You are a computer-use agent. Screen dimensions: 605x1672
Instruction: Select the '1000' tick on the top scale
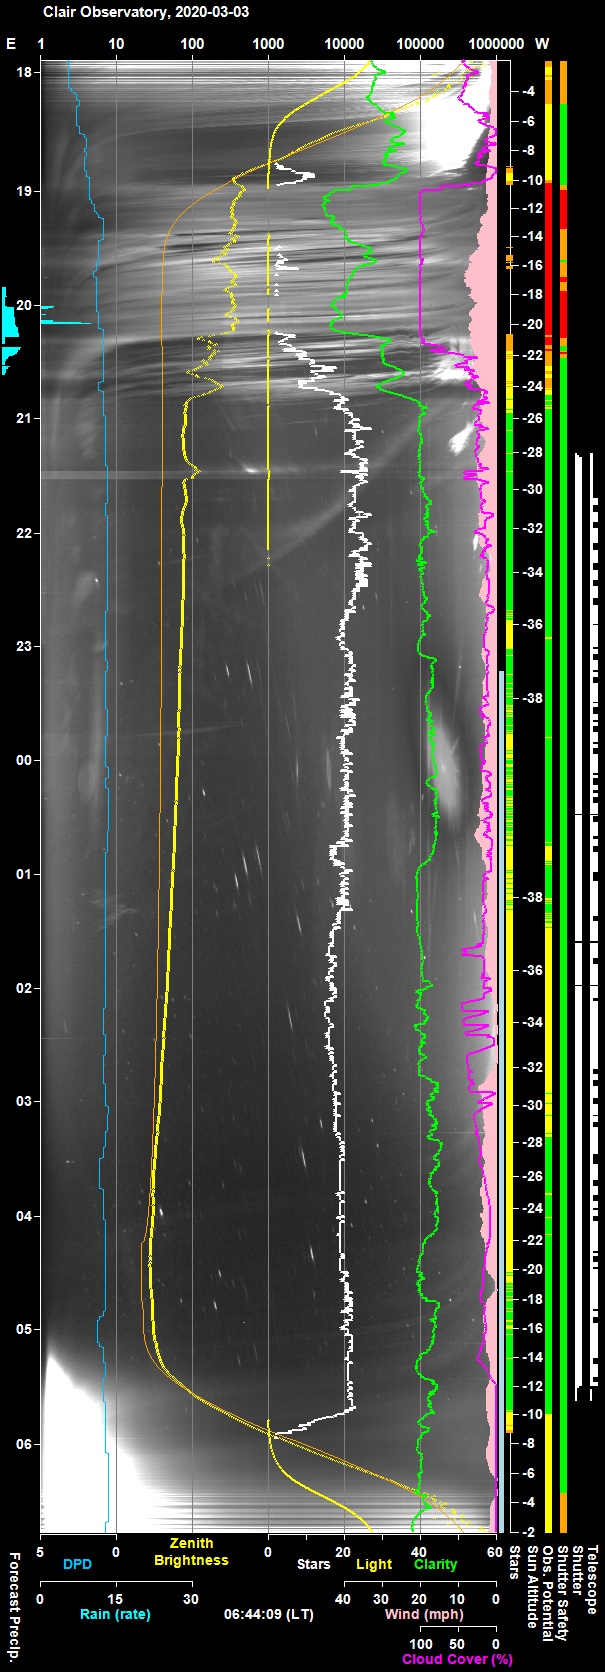coord(268,44)
